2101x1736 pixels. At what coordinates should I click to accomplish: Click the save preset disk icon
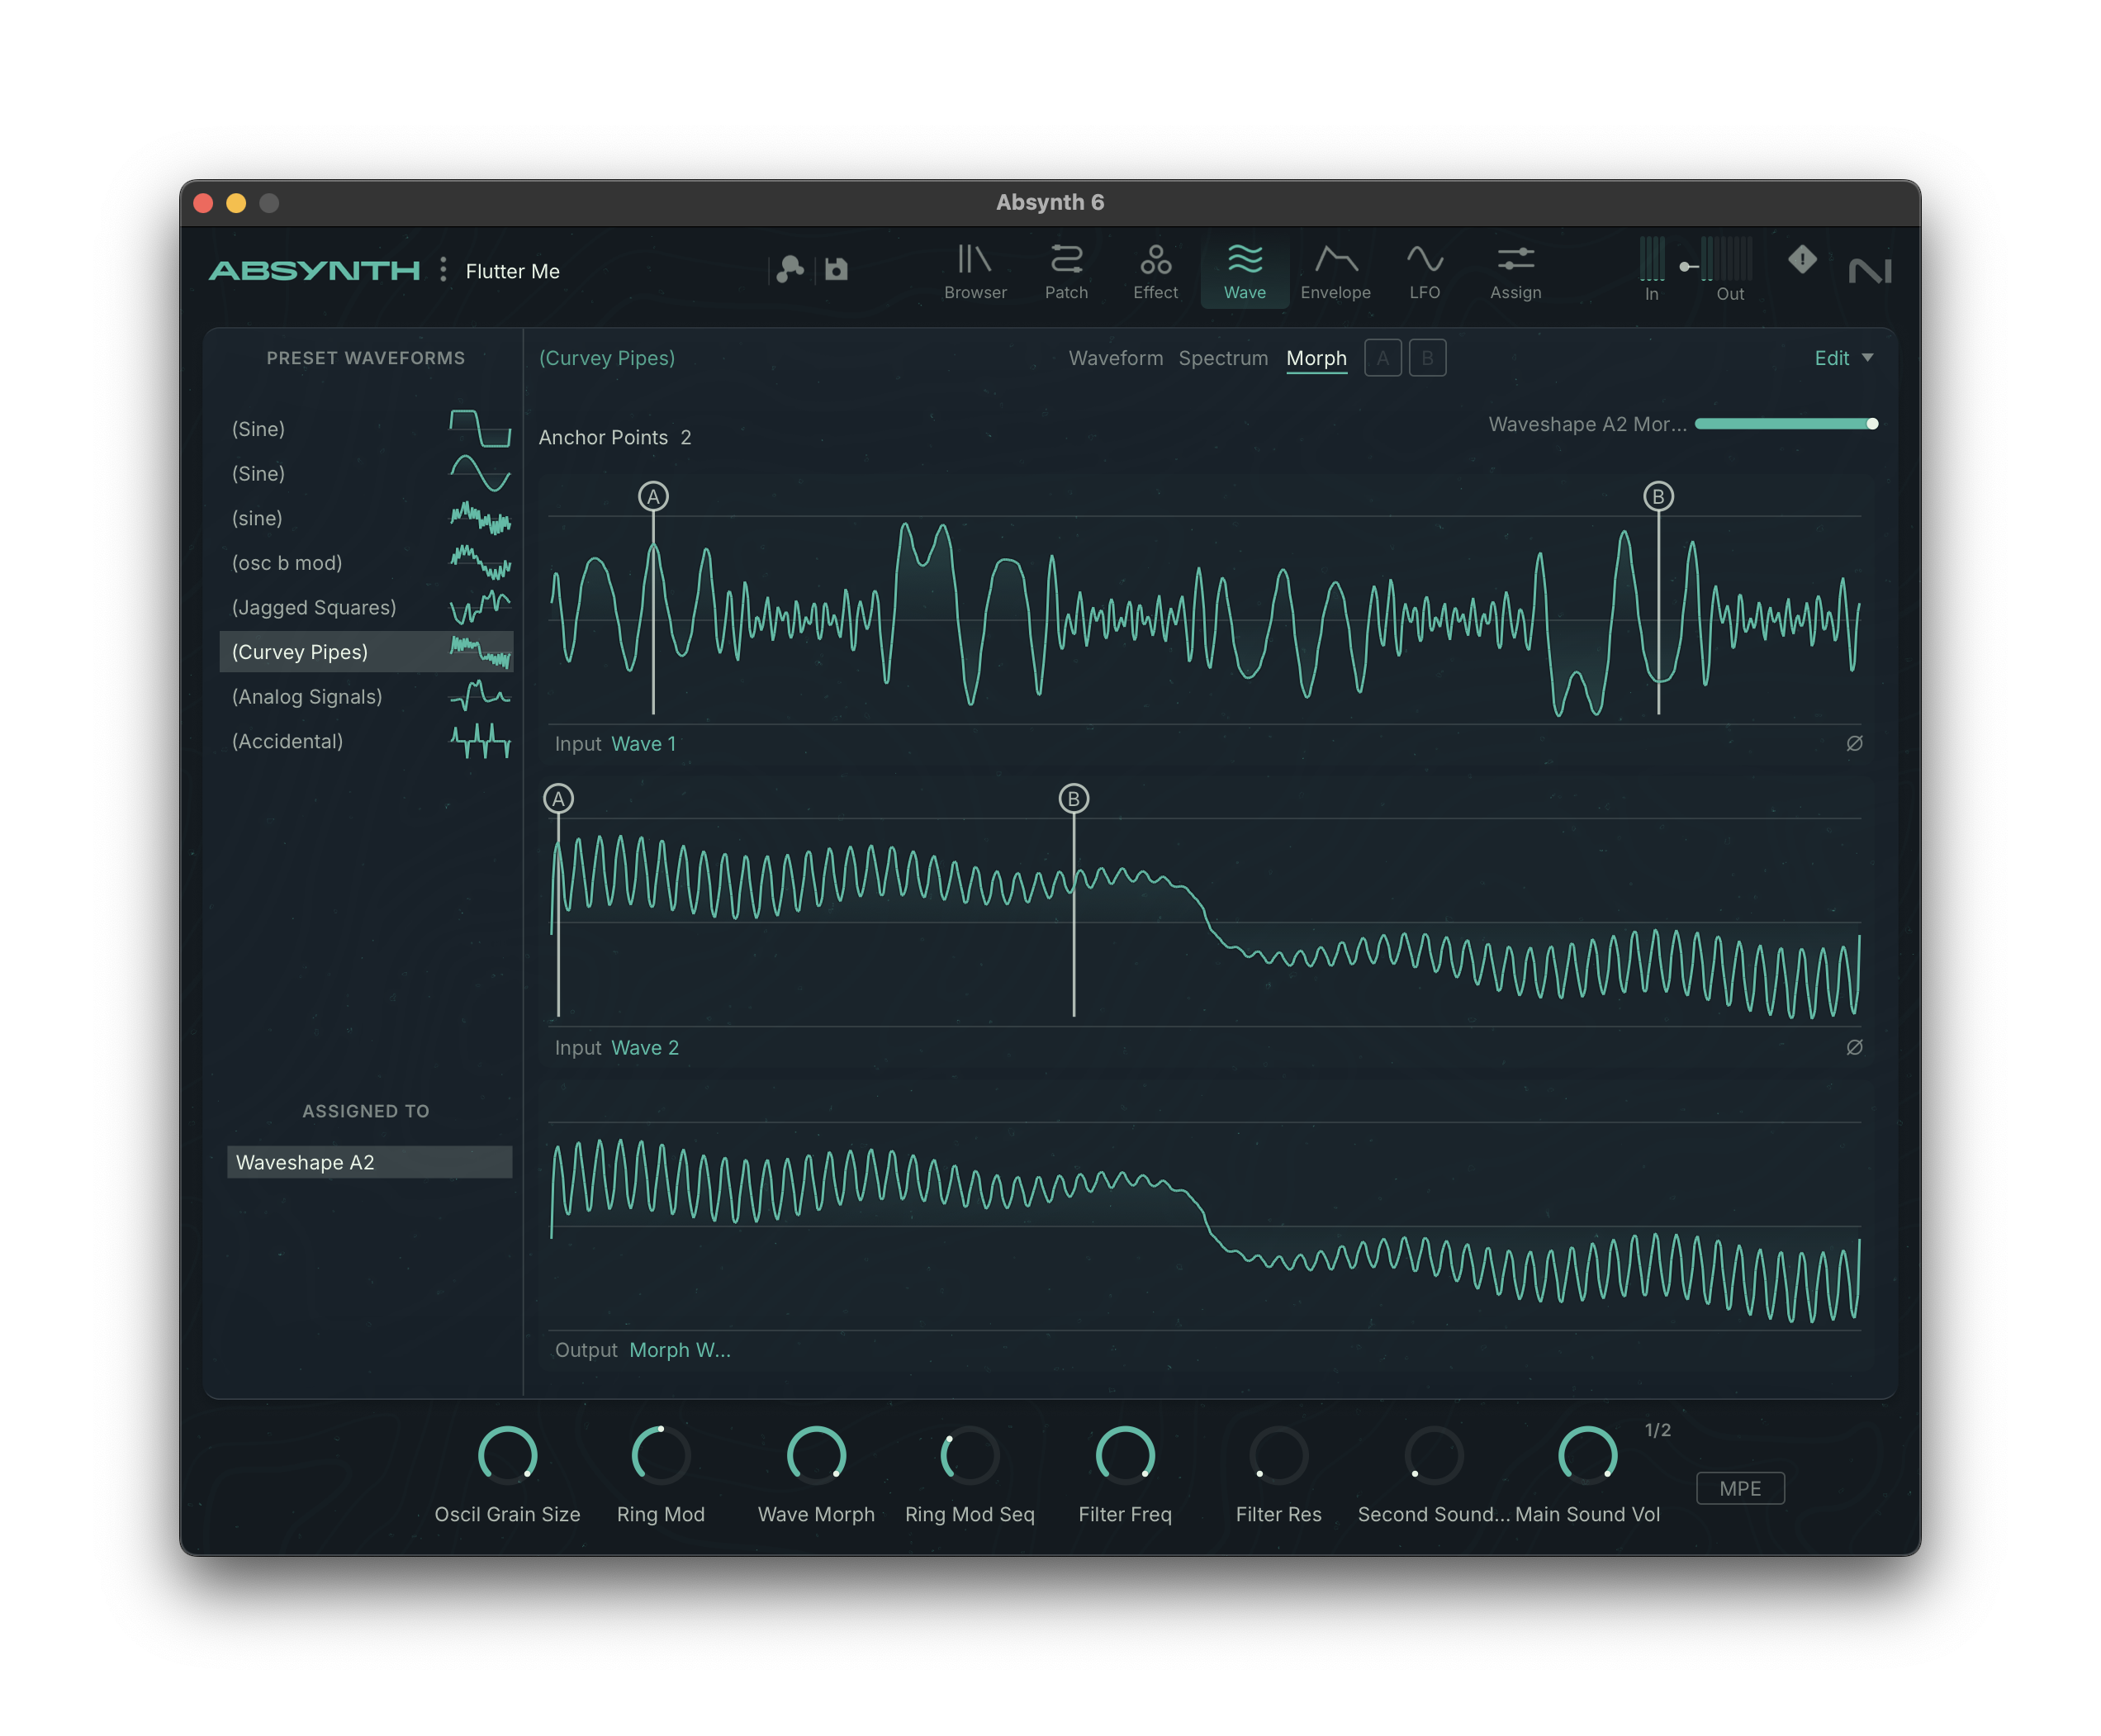[836, 269]
